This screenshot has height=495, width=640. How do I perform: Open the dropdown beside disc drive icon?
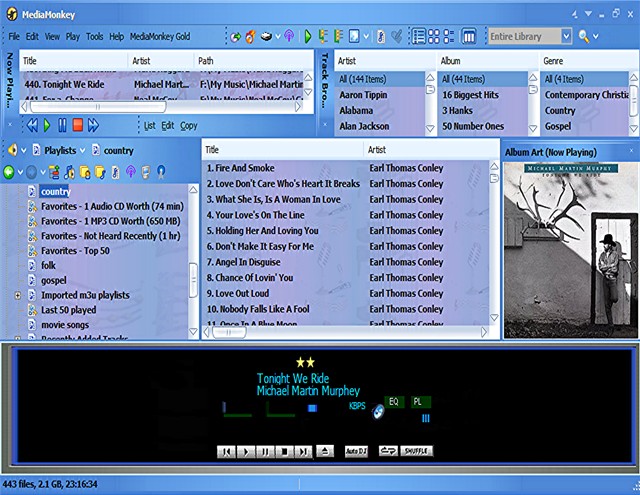[278, 36]
